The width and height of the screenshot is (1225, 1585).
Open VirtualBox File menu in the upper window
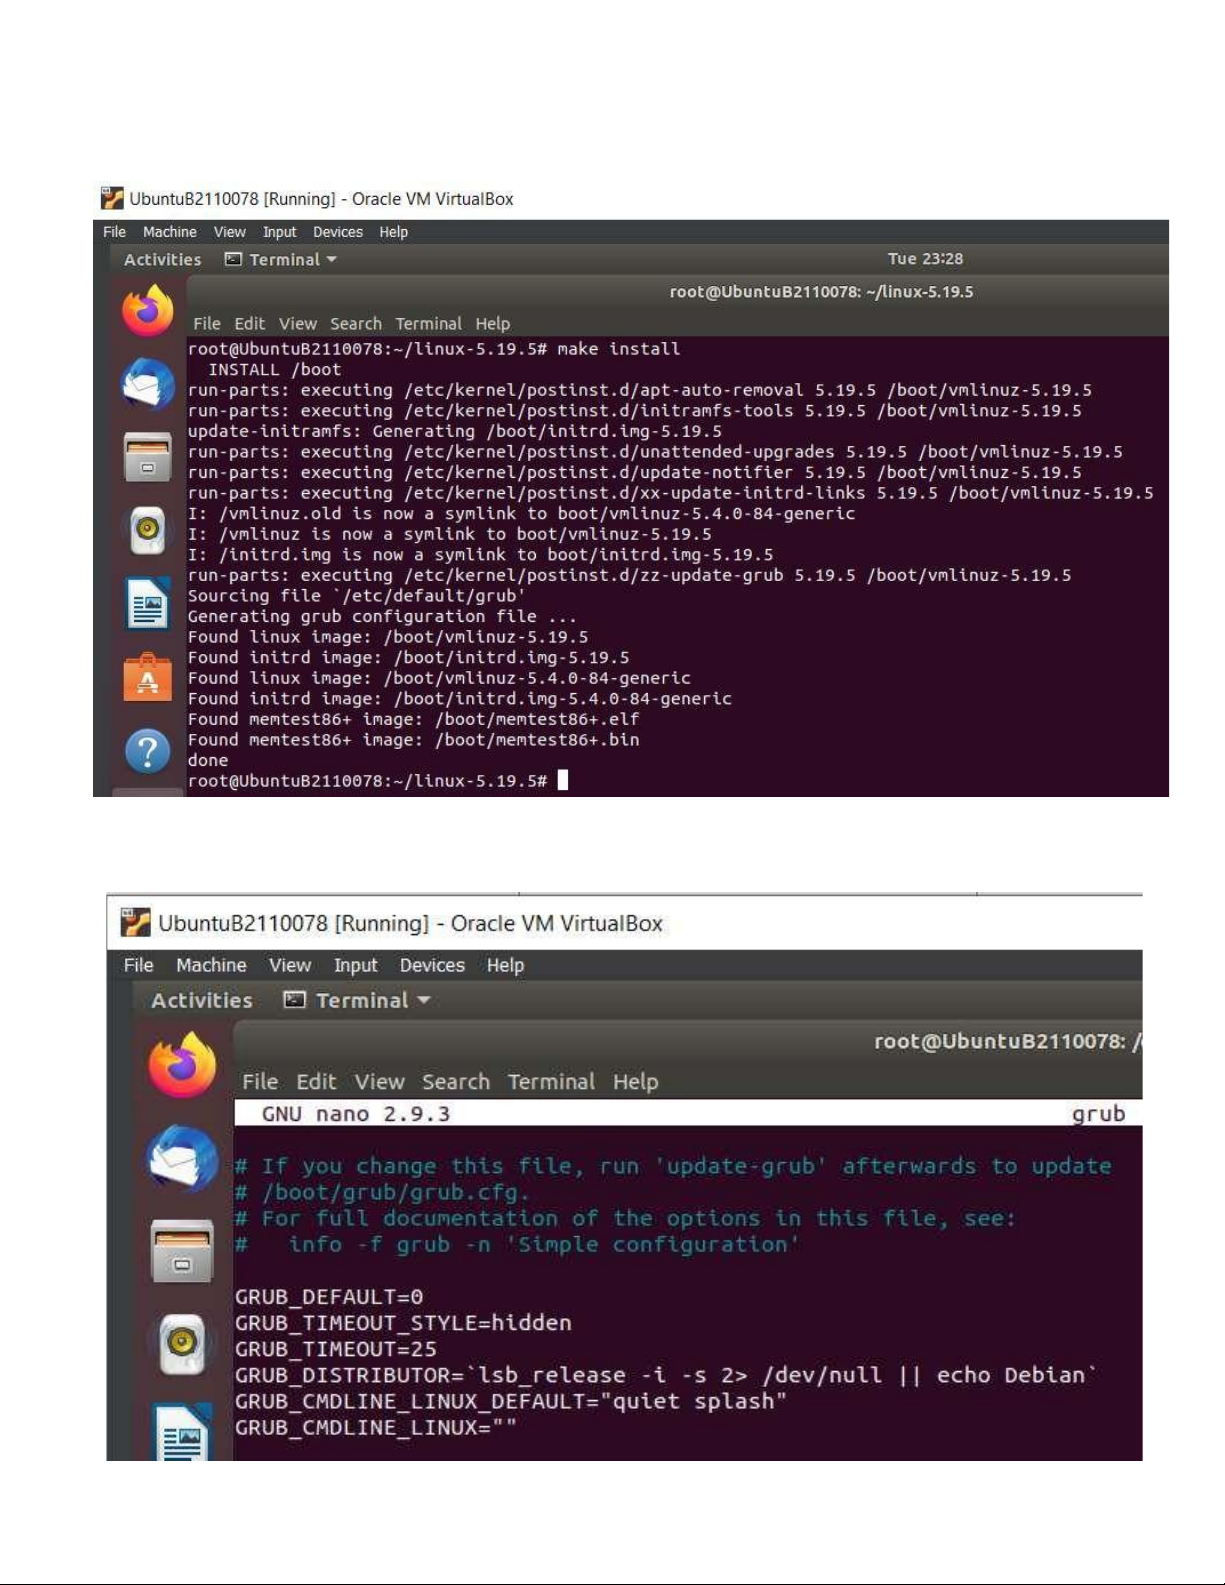coord(115,232)
